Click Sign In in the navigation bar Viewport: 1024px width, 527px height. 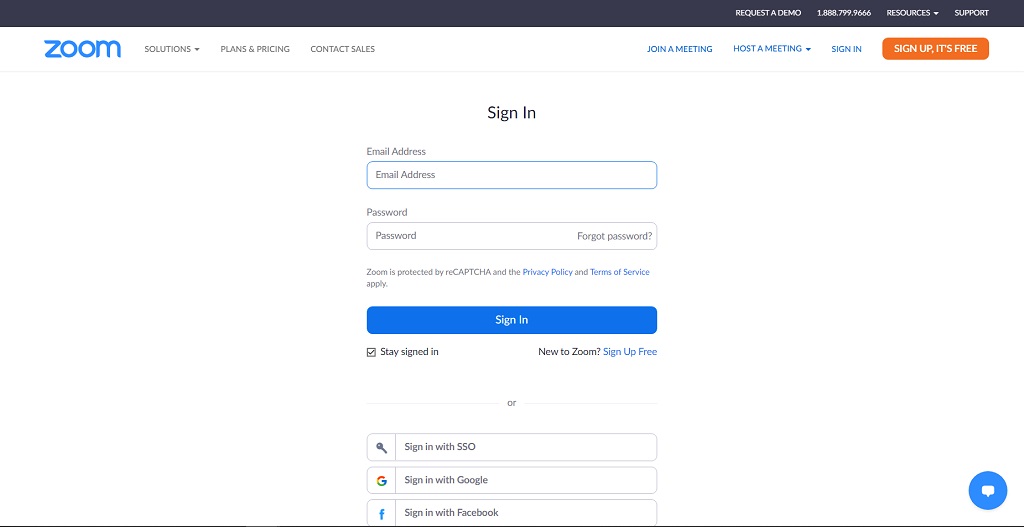click(x=846, y=49)
